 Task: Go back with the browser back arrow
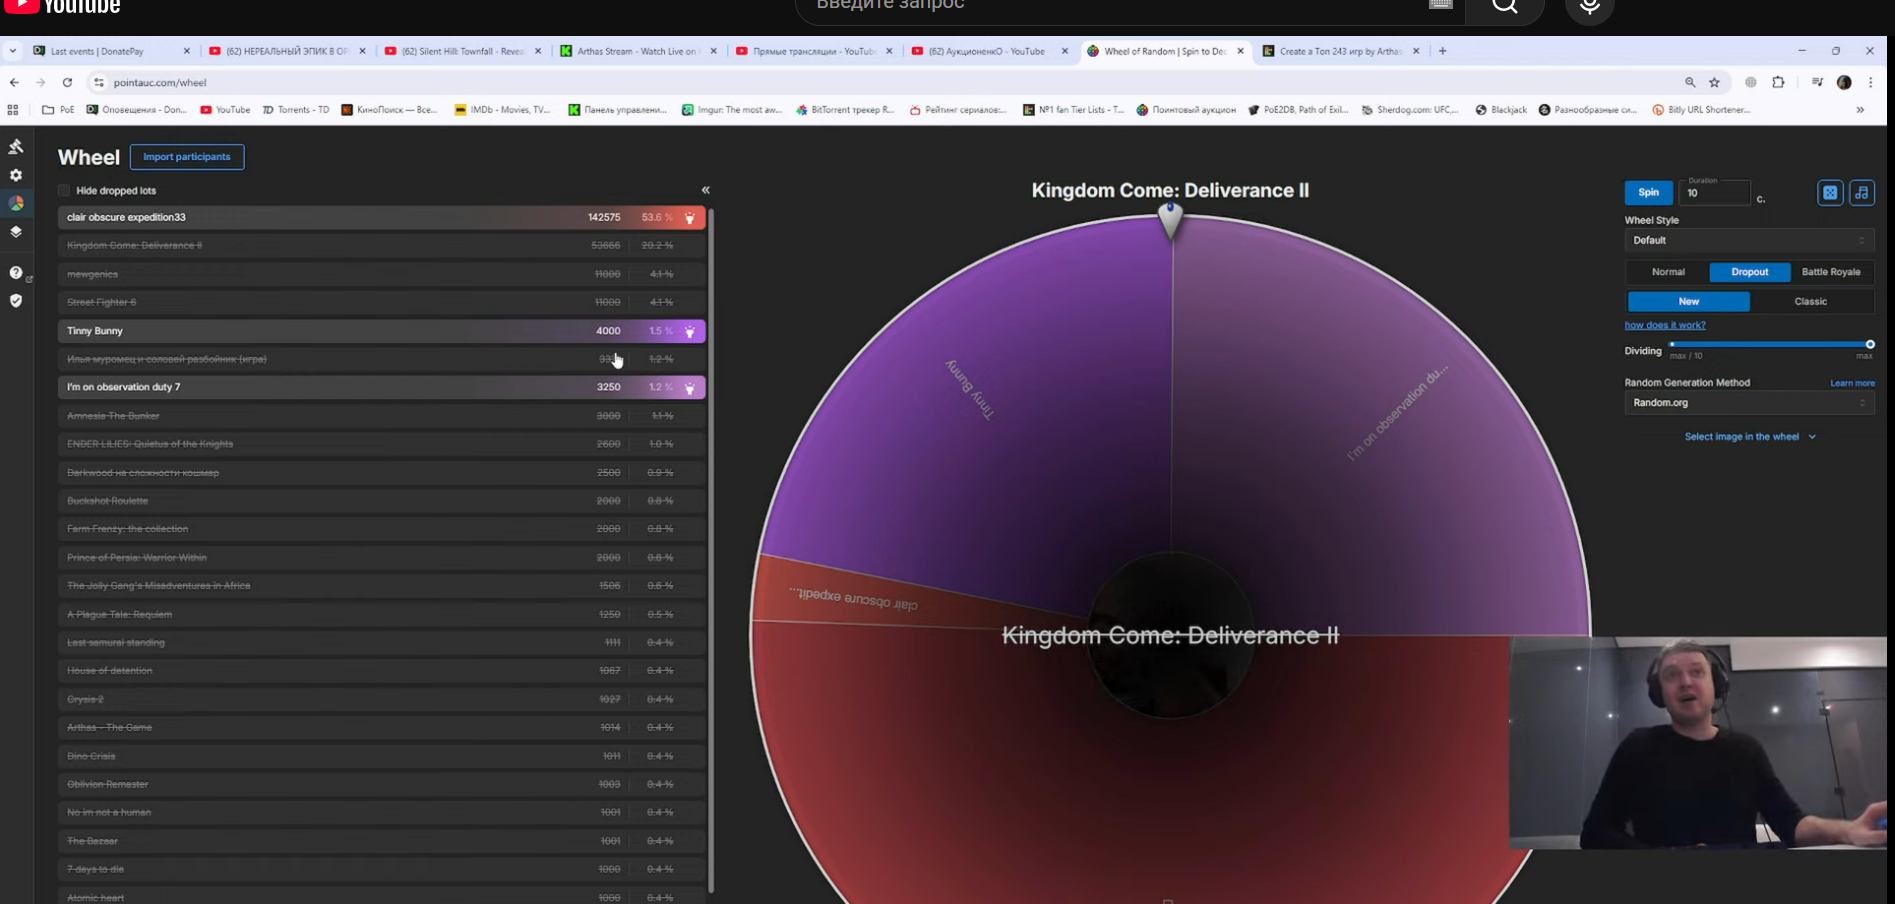pos(14,82)
